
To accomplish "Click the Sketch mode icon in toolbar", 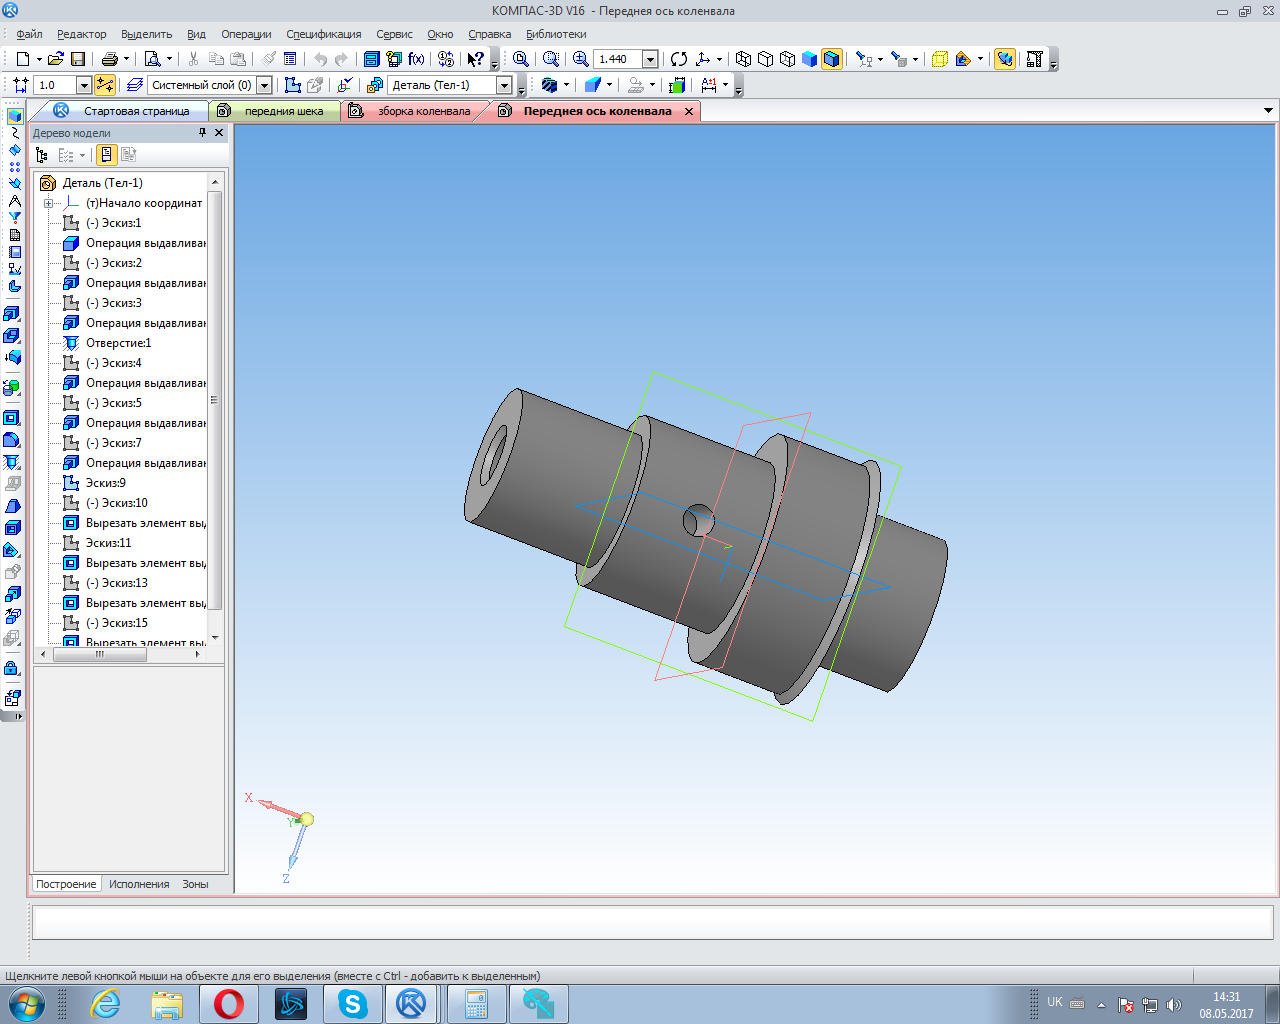I will [x=292, y=85].
